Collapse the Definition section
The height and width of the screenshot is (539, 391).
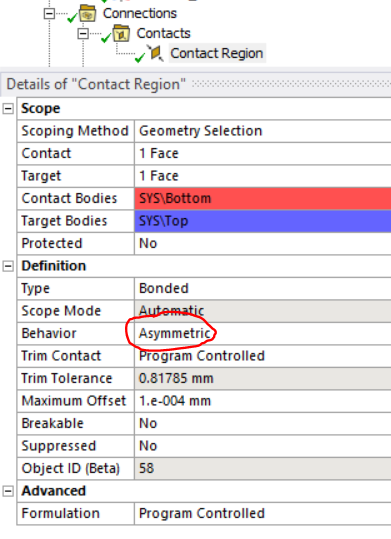(8, 266)
